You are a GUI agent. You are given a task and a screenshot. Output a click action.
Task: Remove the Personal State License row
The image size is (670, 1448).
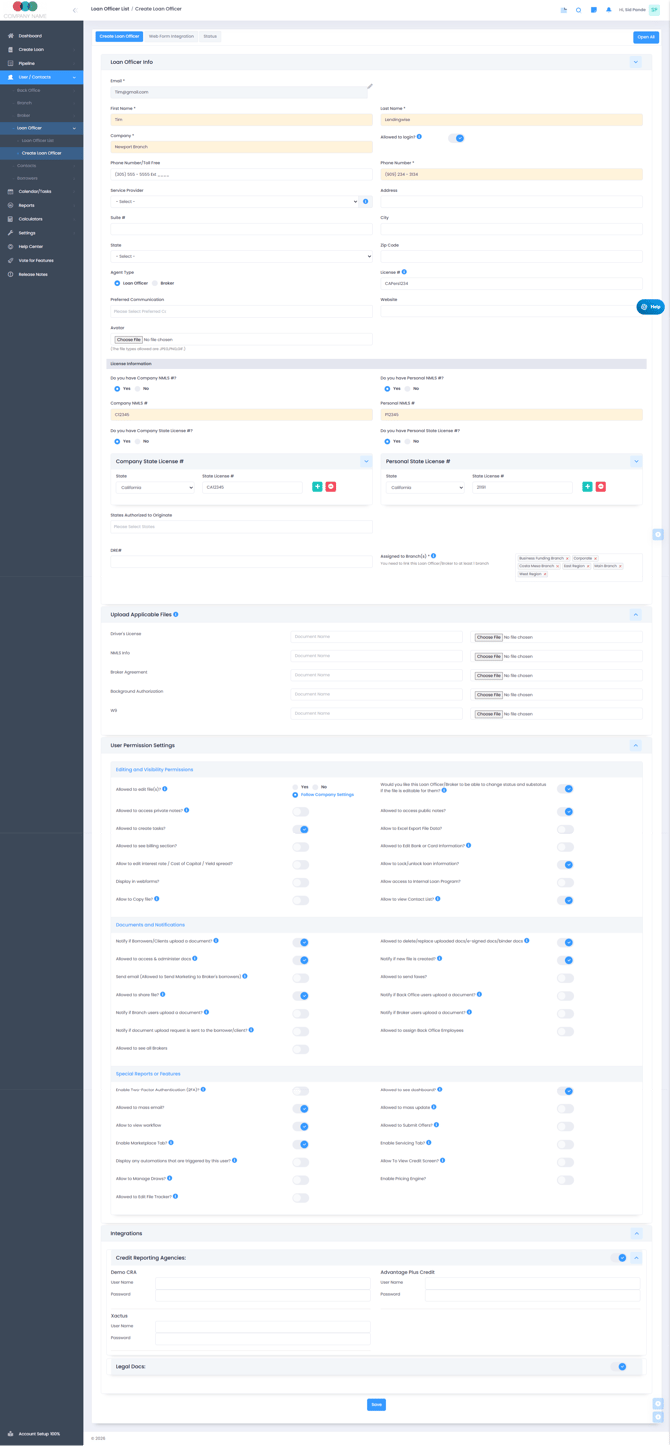click(x=601, y=487)
